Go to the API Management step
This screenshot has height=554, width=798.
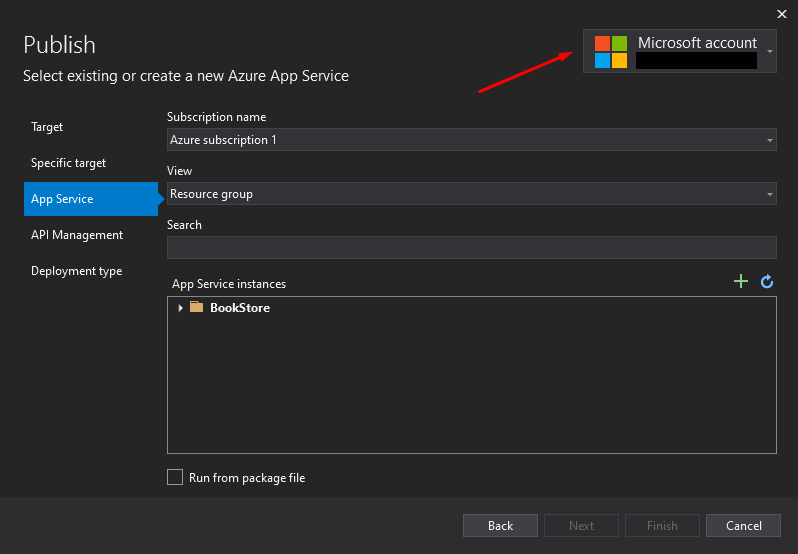click(77, 235)
